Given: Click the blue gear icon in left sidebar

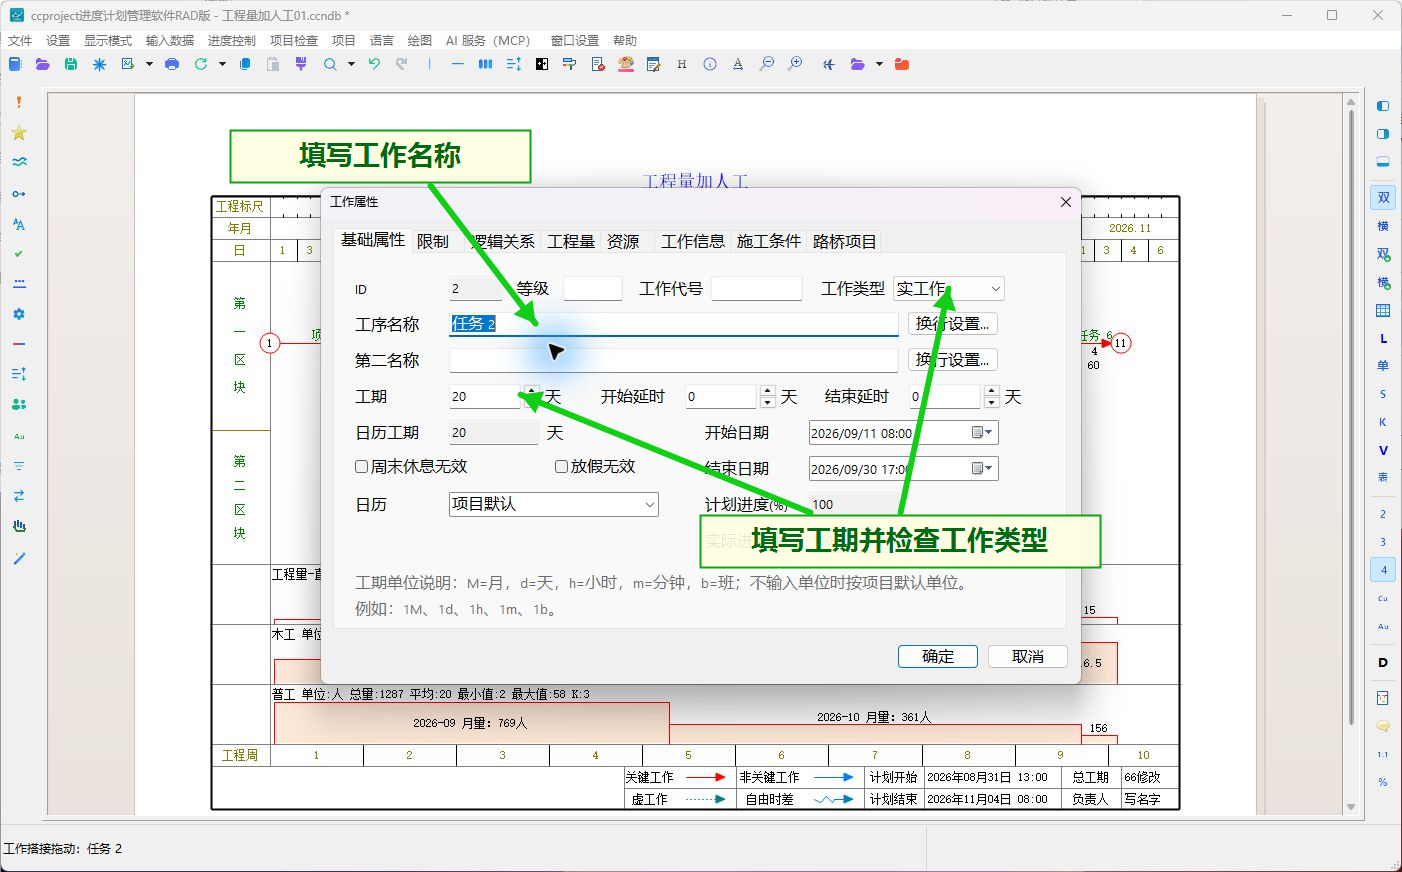Looking at the screenshot, I should click(x=19, y=314).
